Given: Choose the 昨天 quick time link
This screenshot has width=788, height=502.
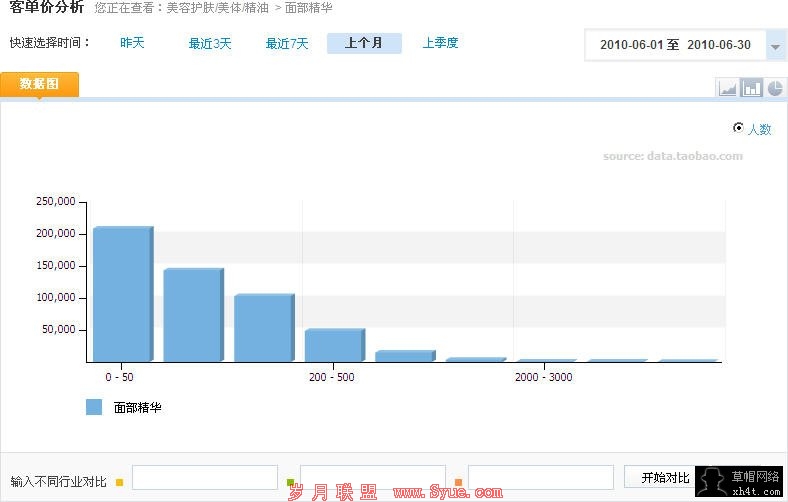Looking at the screenshot, I should click(132, 43).
